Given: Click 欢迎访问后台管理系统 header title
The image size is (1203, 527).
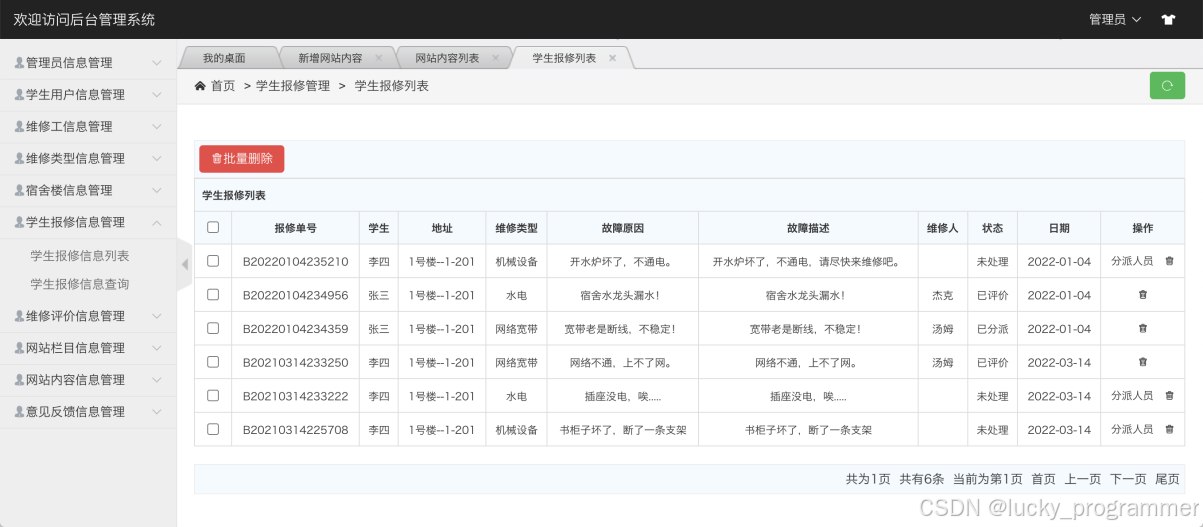Looking at the screenshot, I should 84,19.
